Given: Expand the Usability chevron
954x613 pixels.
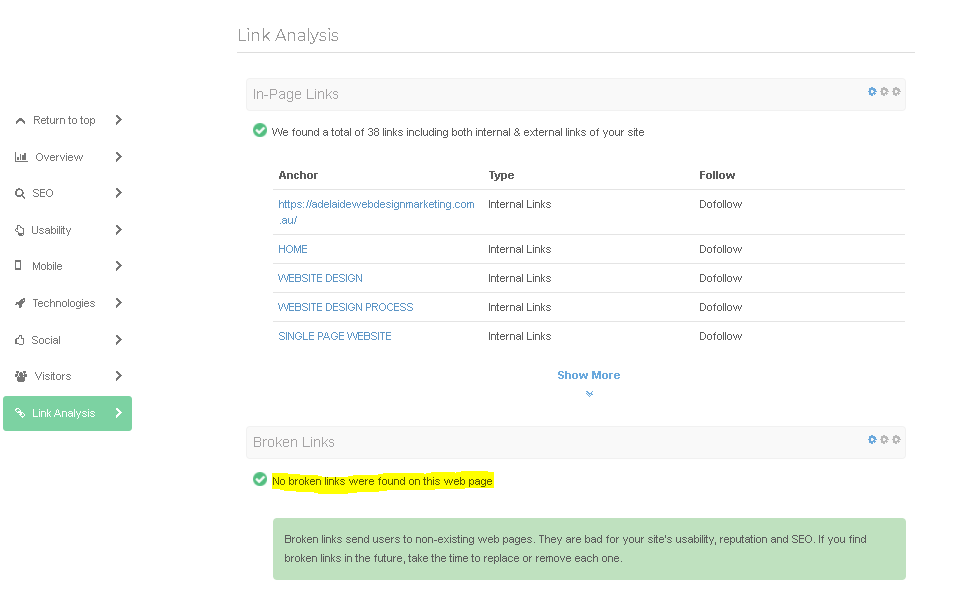Looking at the screenshot, I should pyautogui.click(x=119, y=230).
